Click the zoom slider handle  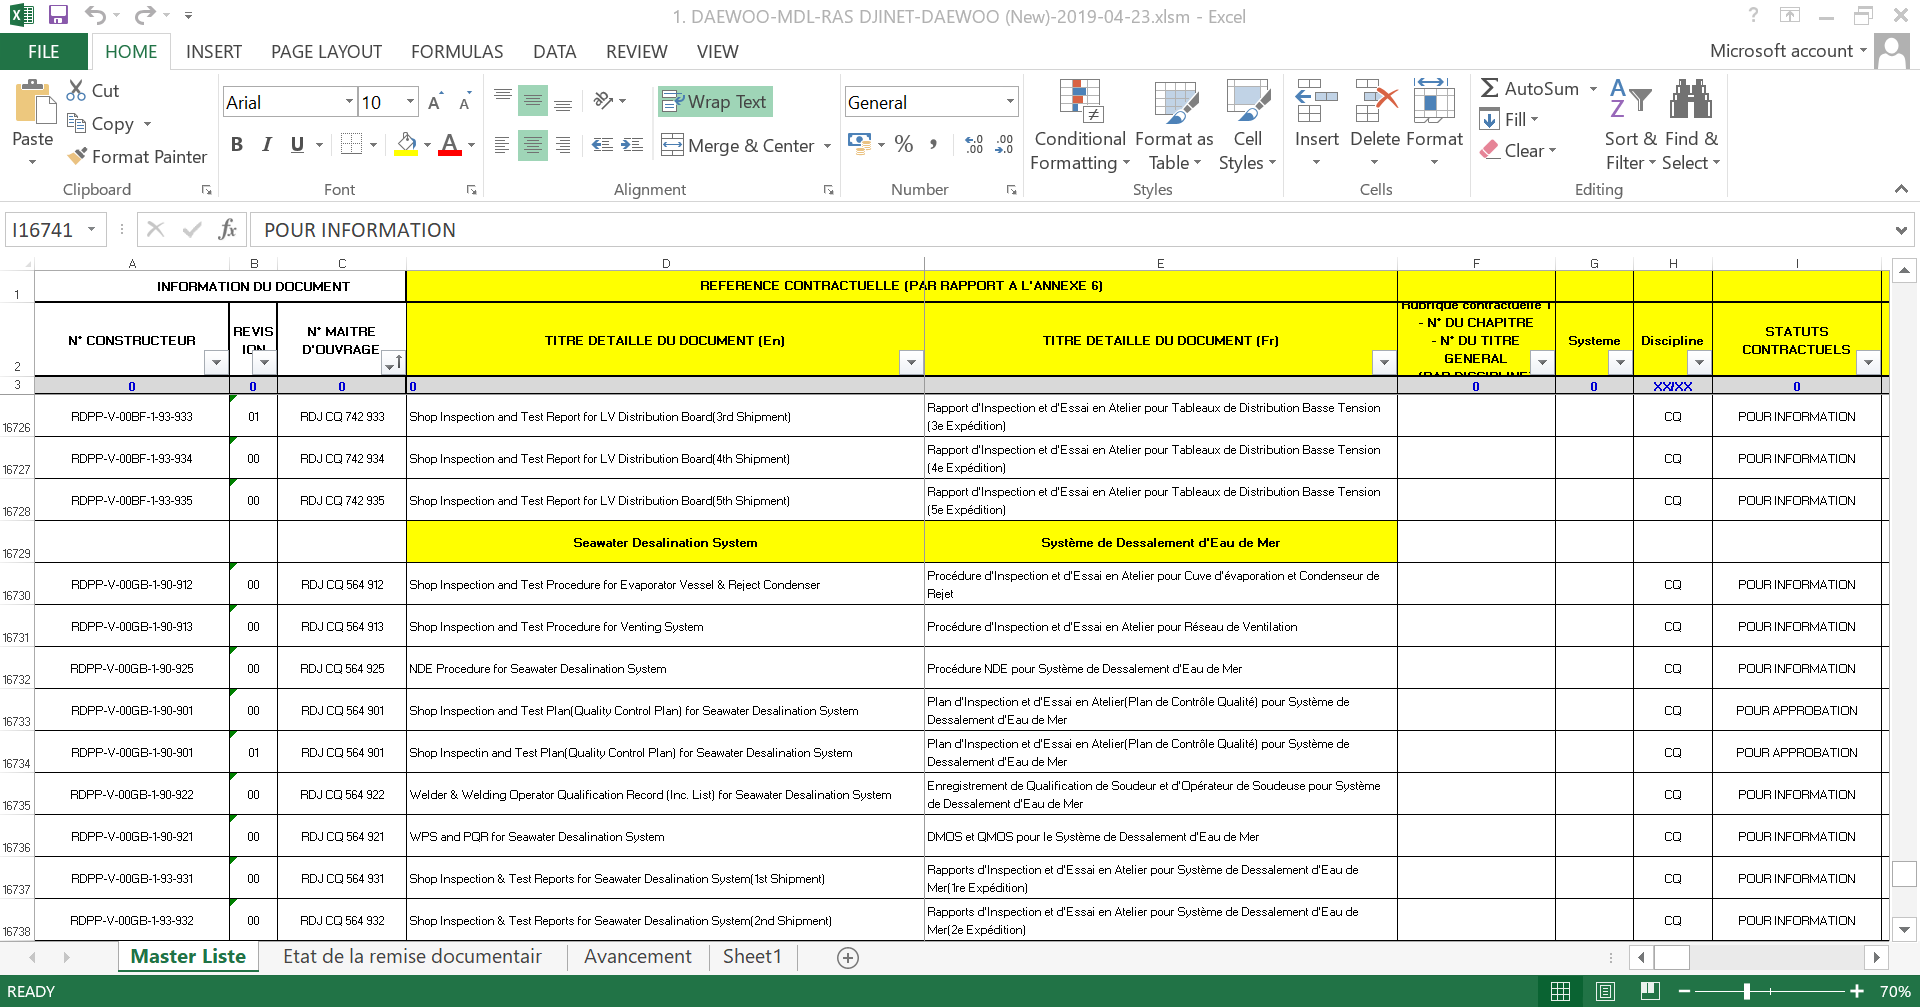tap(1747, 991)
